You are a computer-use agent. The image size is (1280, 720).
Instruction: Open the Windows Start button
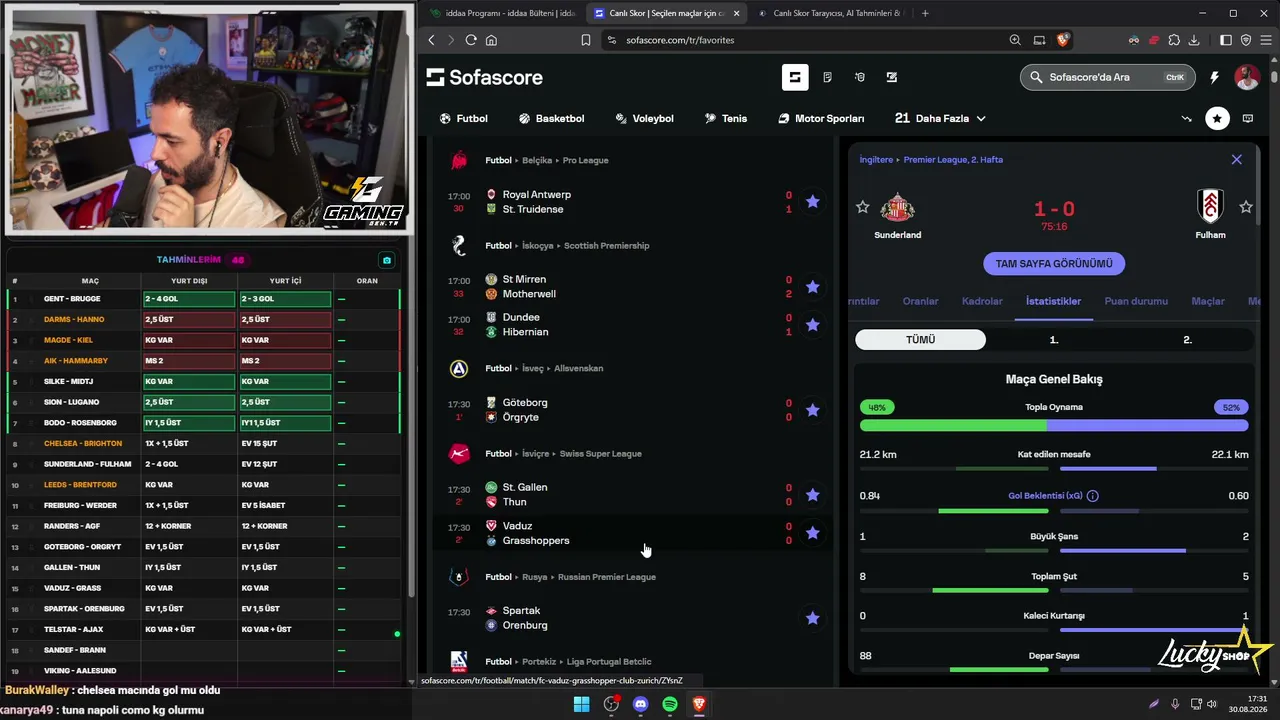pos(581,704)
